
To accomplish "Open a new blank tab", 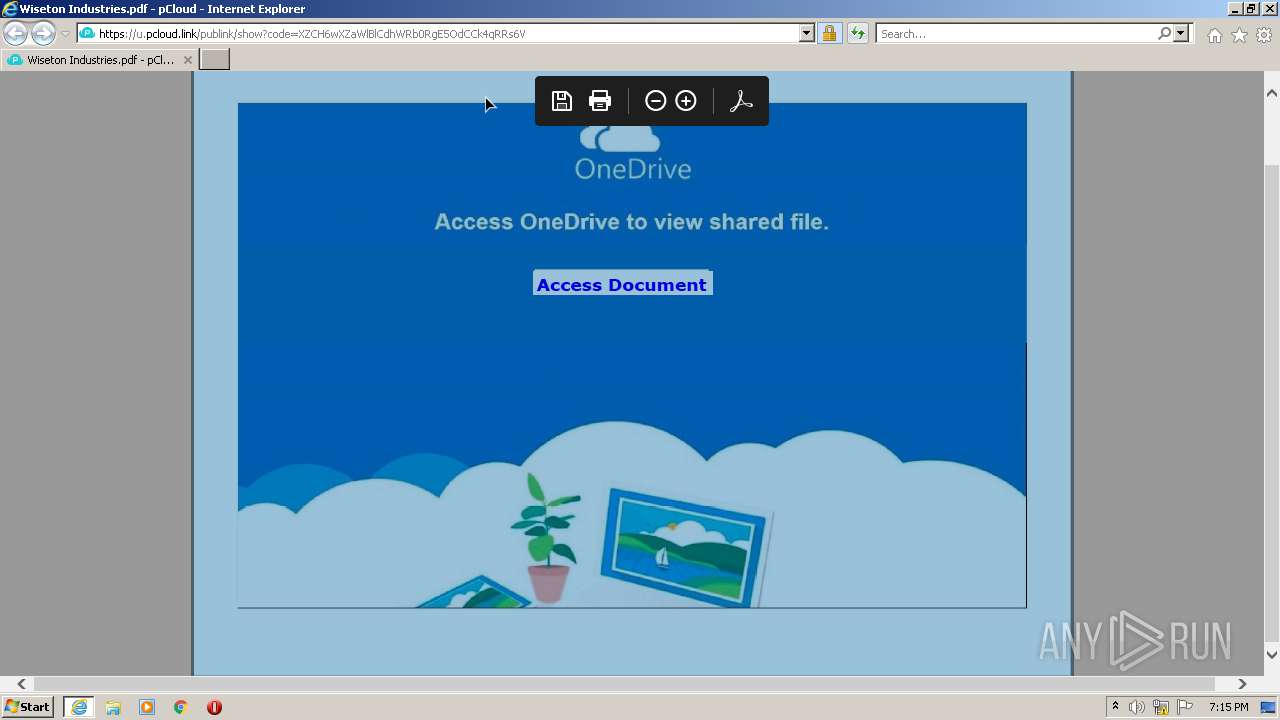I will click(215, 60).
